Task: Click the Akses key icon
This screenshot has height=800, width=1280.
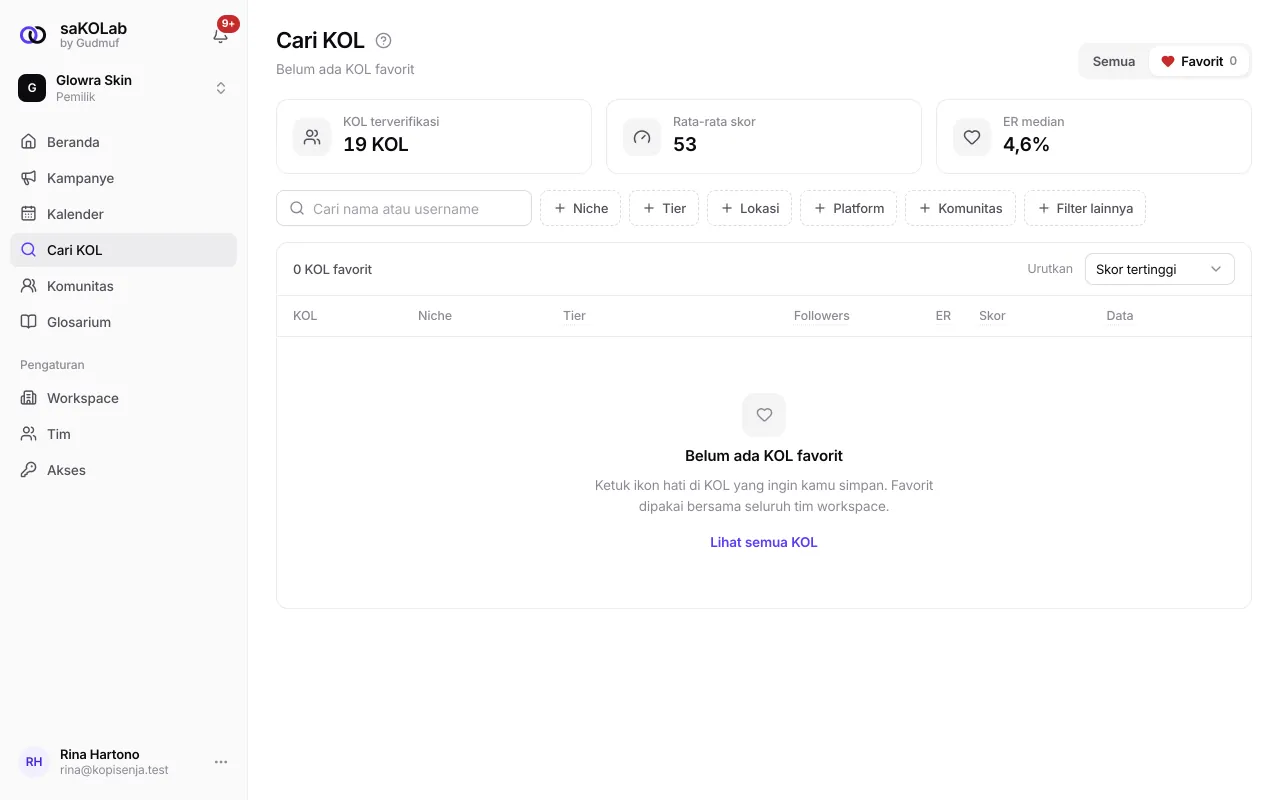Action: [29, 470]
